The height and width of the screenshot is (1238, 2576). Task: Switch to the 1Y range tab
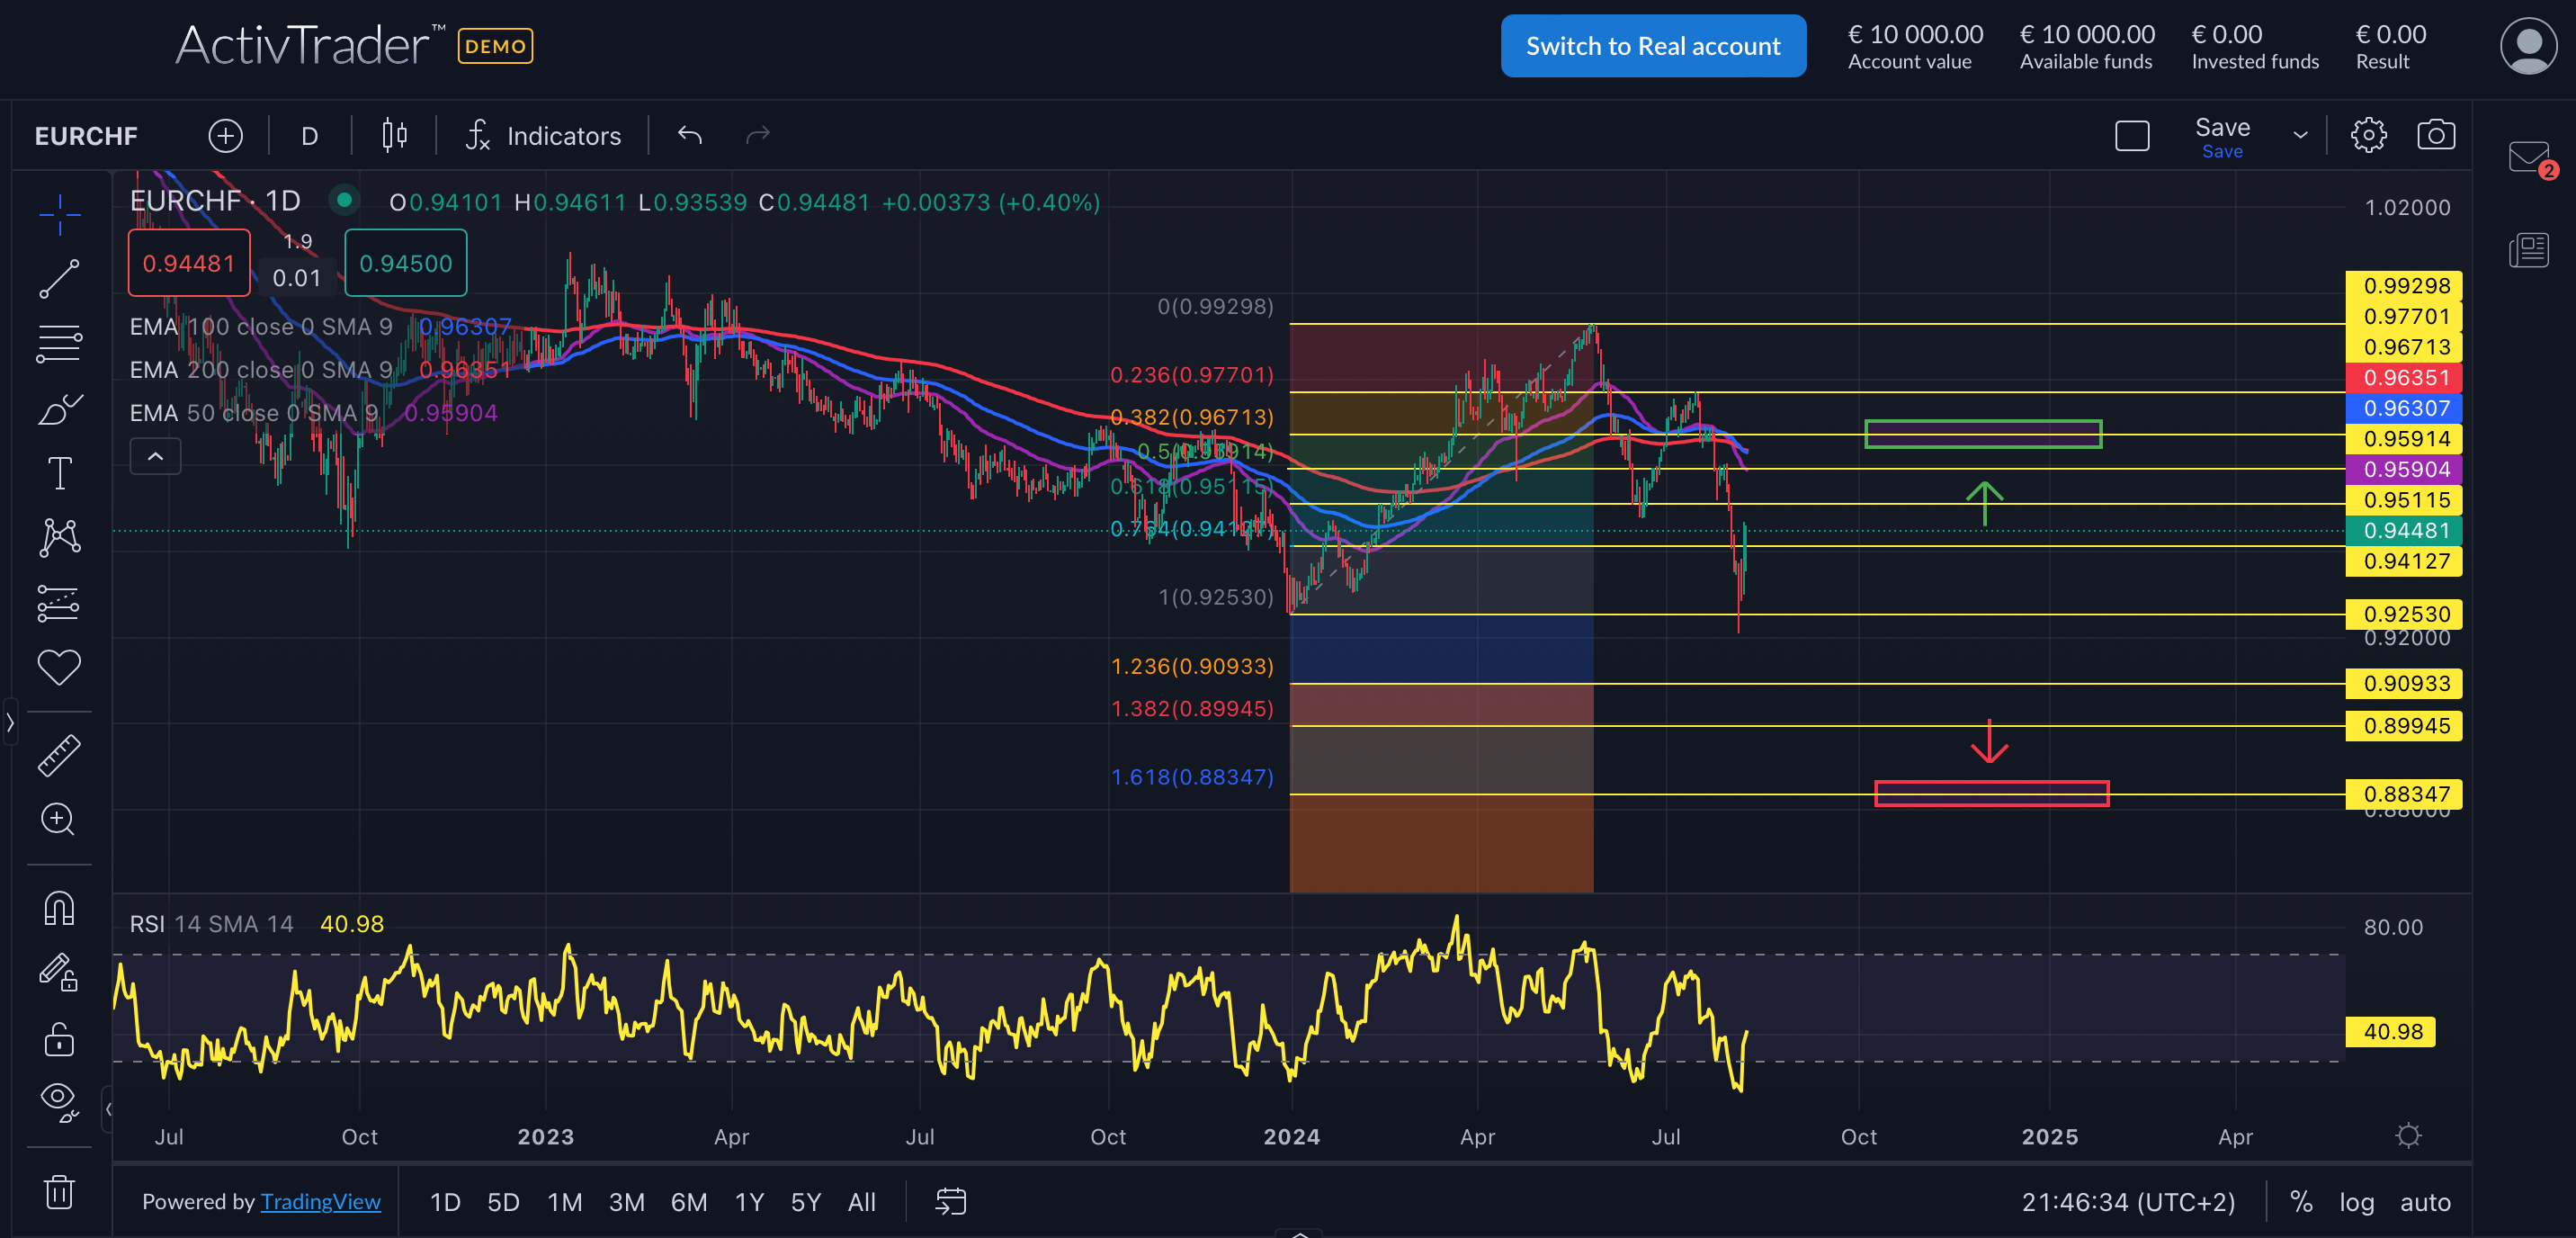coord(749,1202)
